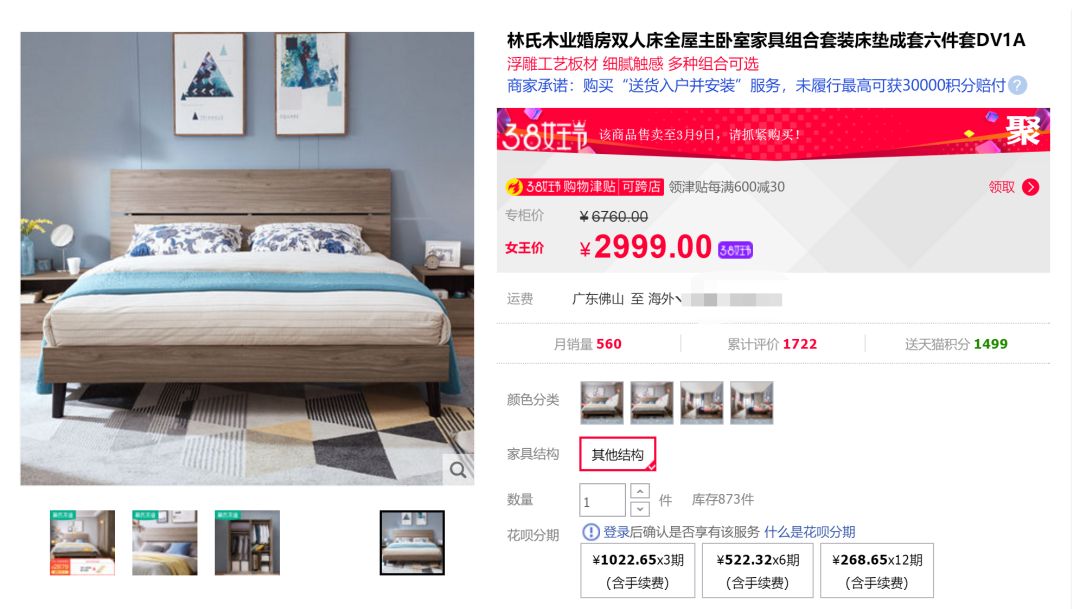Click the magnifier icon on product image
The height and width of the screenshot is (609, 1080).
click(458, 470)
